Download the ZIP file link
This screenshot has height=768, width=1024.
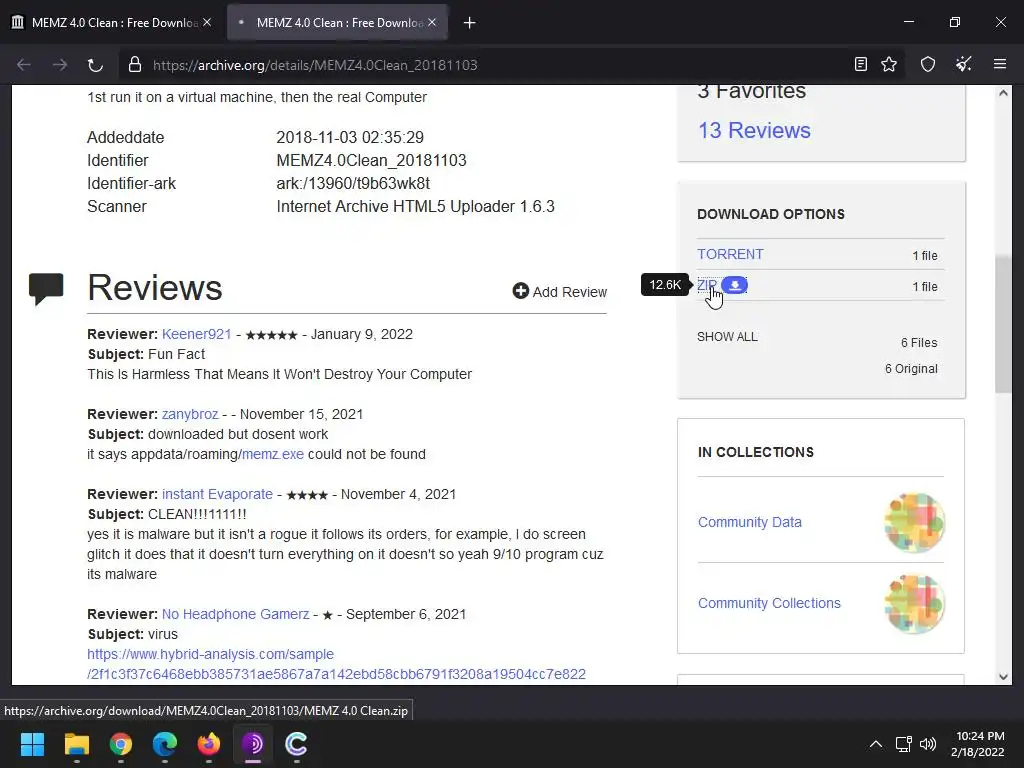pos(707,285)
